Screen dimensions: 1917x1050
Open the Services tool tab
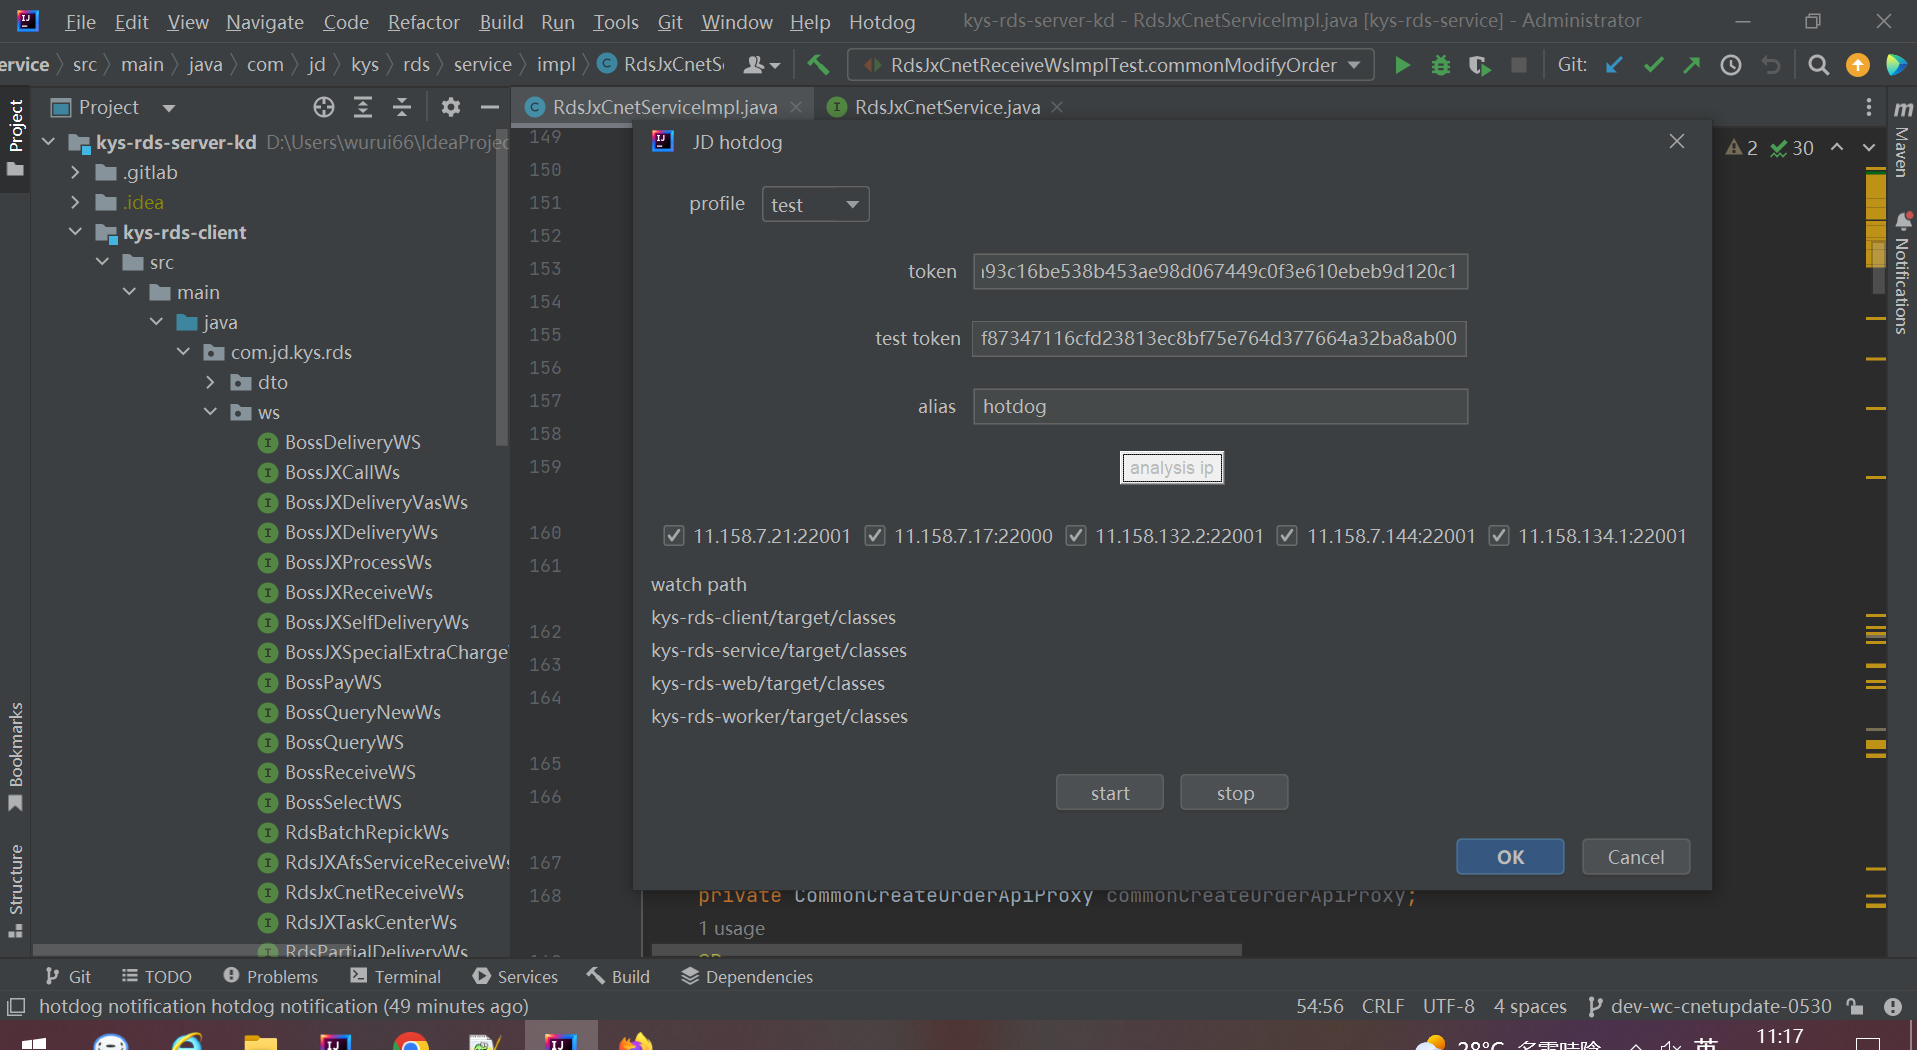pyautogui.click(x=515, y=976)
